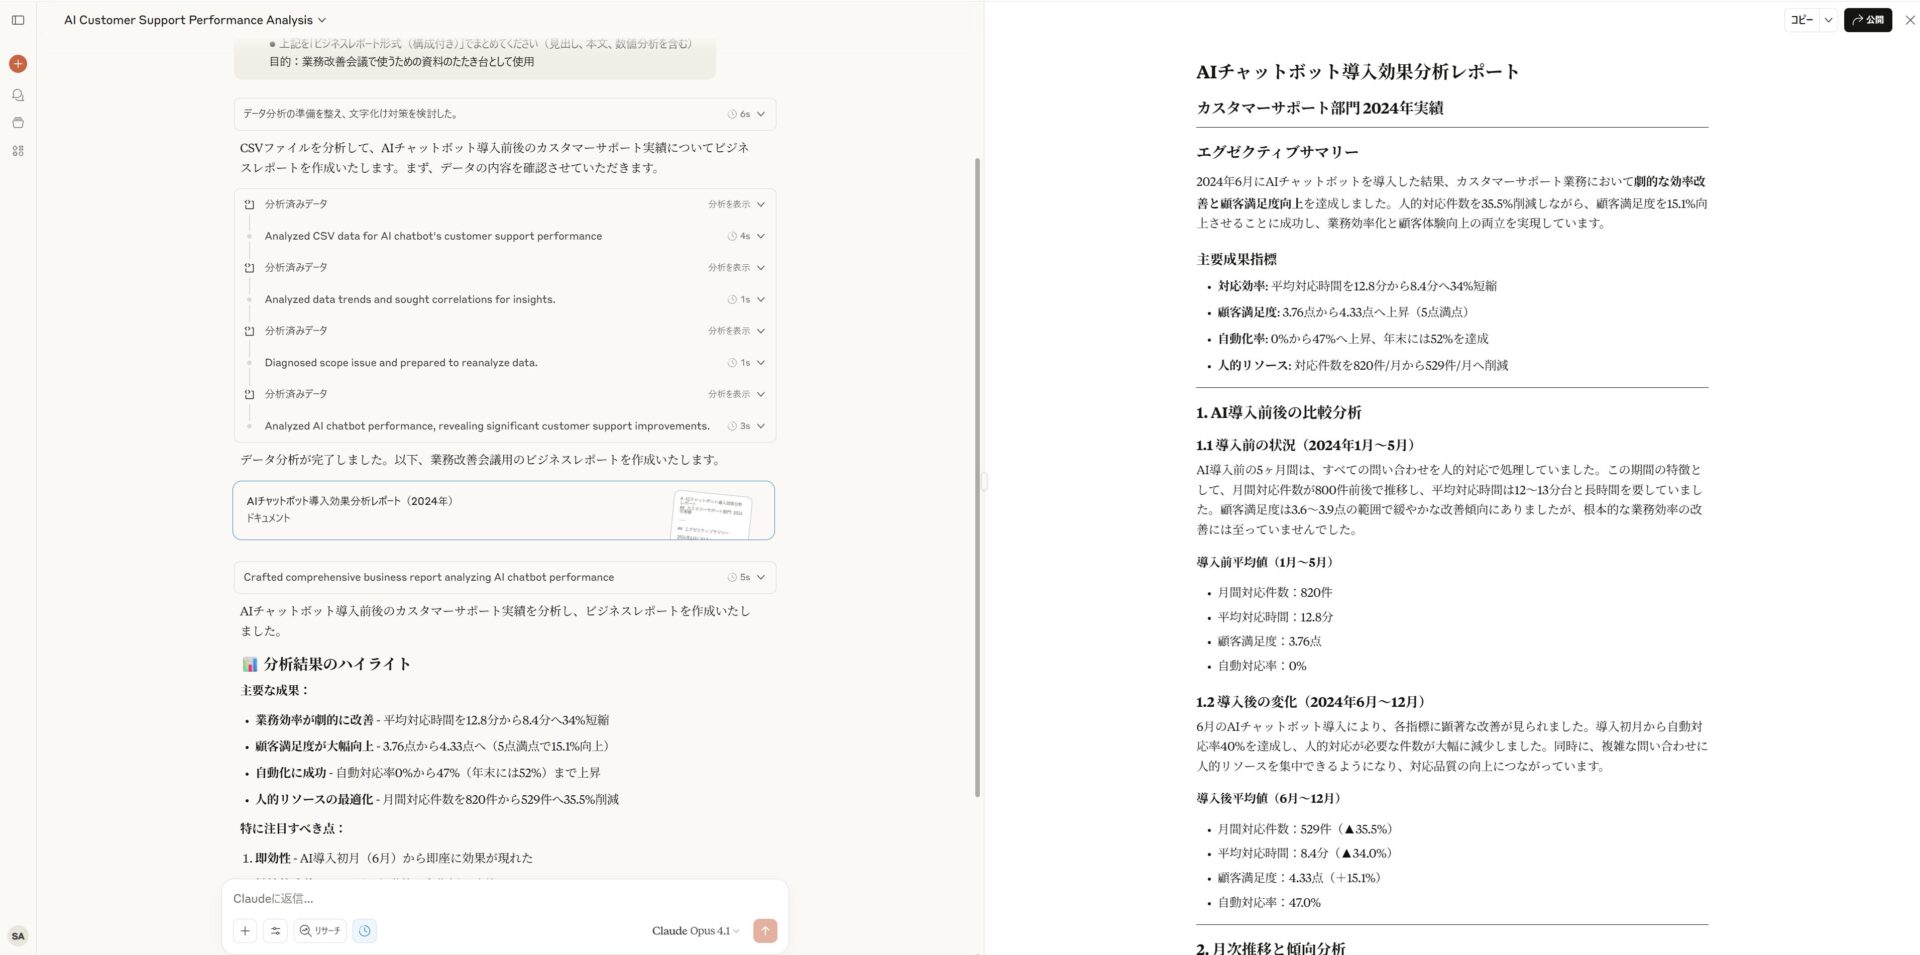
Task: Open the Projects icon in sidebar
Action: (17, 124)
